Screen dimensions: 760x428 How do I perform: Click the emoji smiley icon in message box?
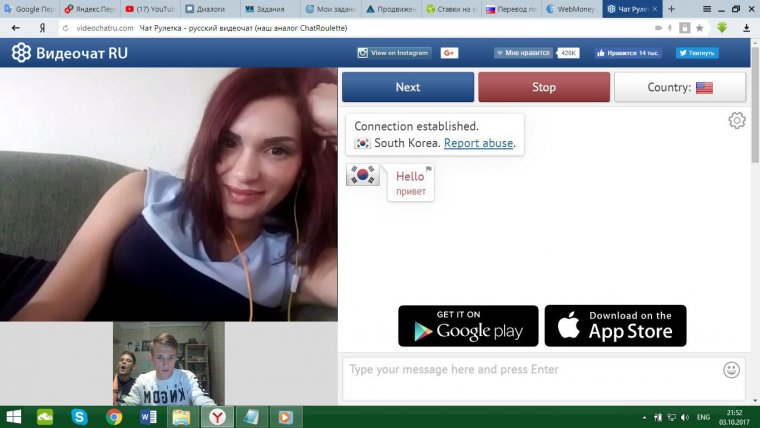731,370
